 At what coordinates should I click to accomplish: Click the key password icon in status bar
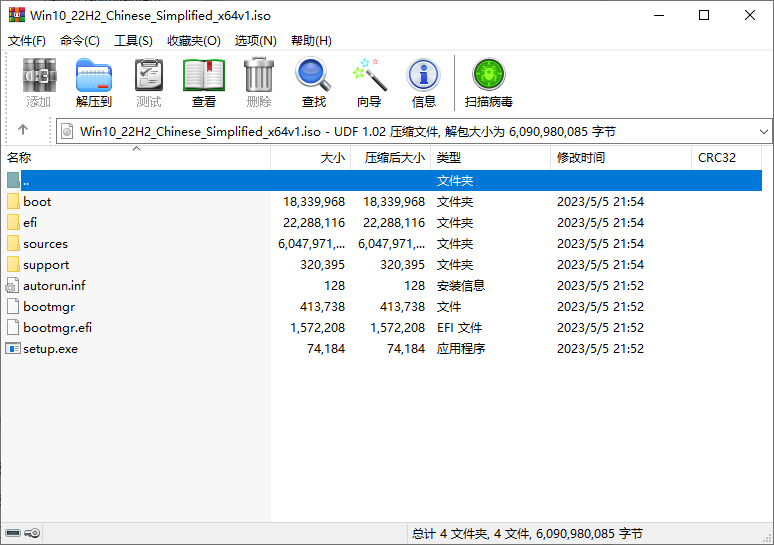[x=32, y=533]
